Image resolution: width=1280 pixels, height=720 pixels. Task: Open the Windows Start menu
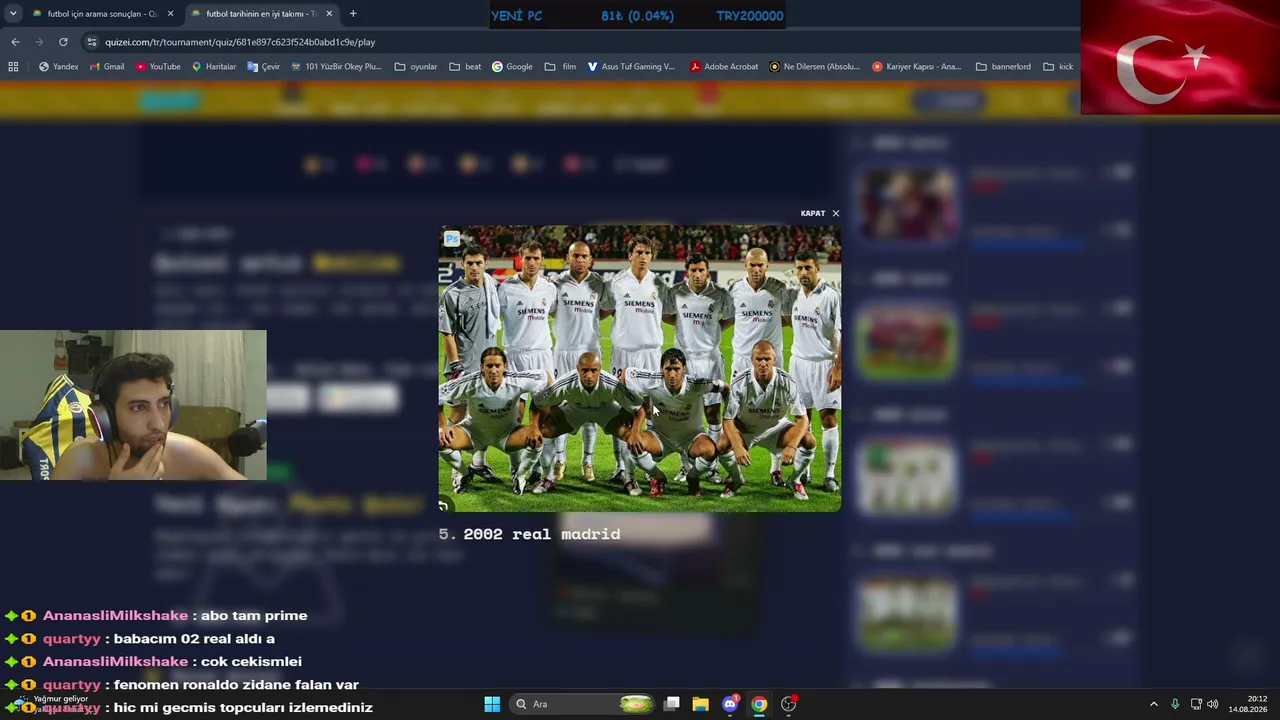click(x=492, y=704)
